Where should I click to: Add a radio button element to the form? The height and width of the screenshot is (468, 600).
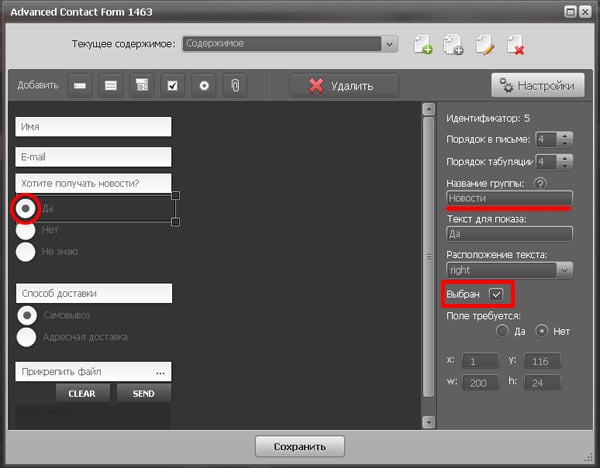[x=203, y=86]
